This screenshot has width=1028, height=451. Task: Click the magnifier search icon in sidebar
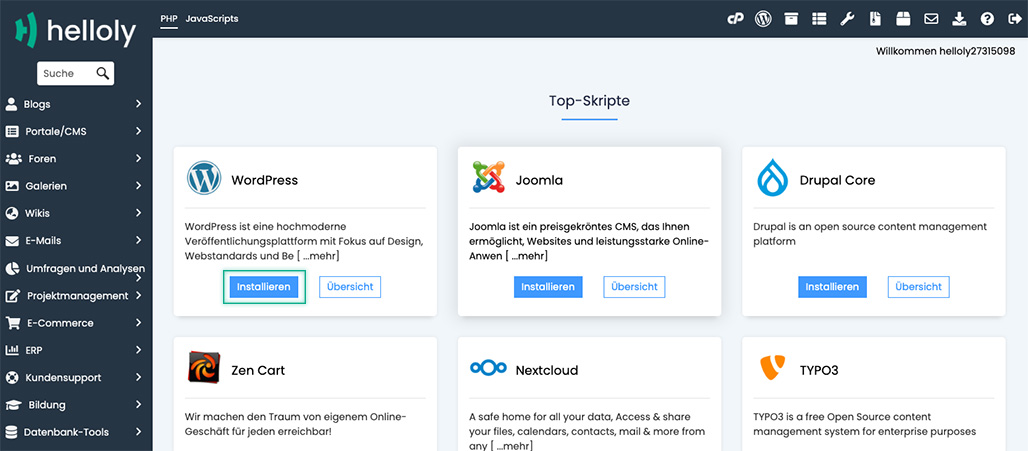click(102, 73)
